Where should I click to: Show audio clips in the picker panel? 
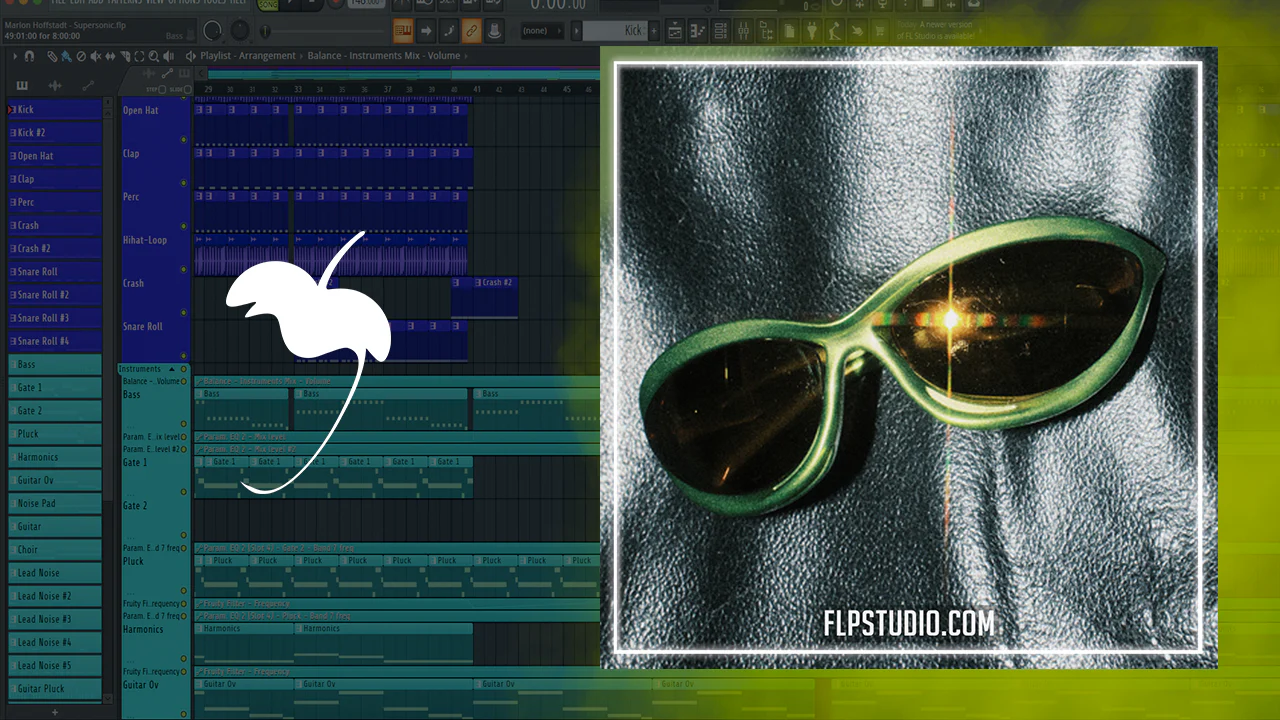pyautogui.click(x=55, y=86)
